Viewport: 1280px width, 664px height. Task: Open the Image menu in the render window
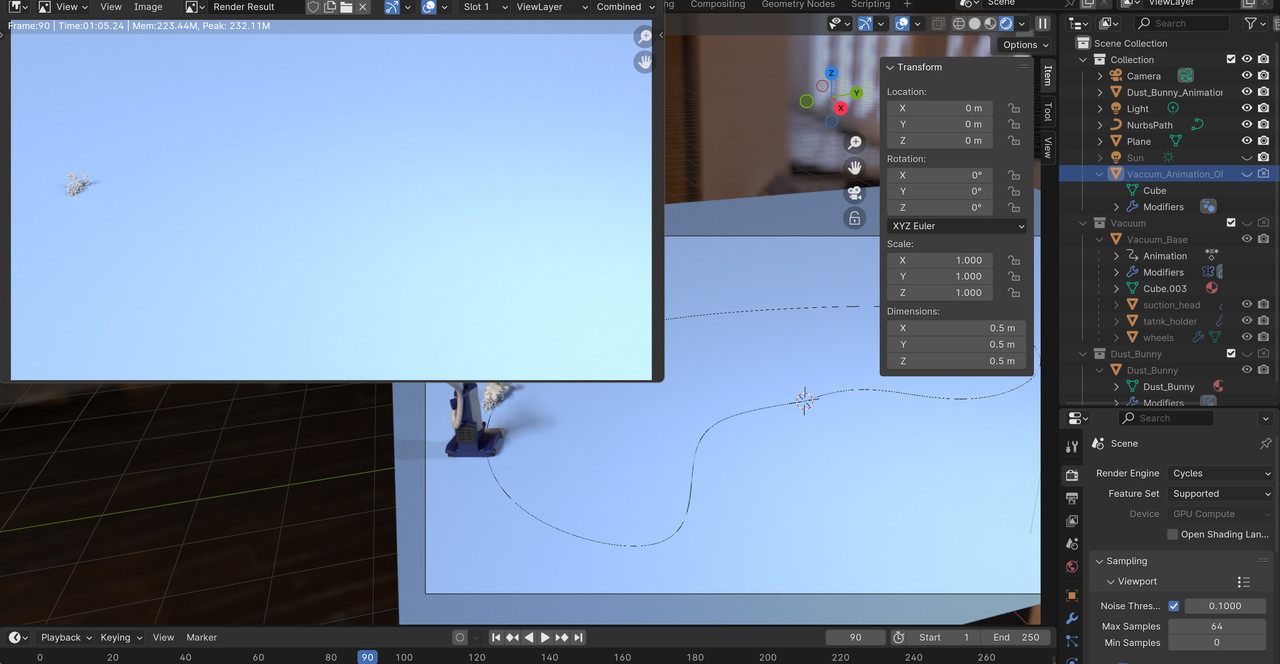(x=148, y=7)
